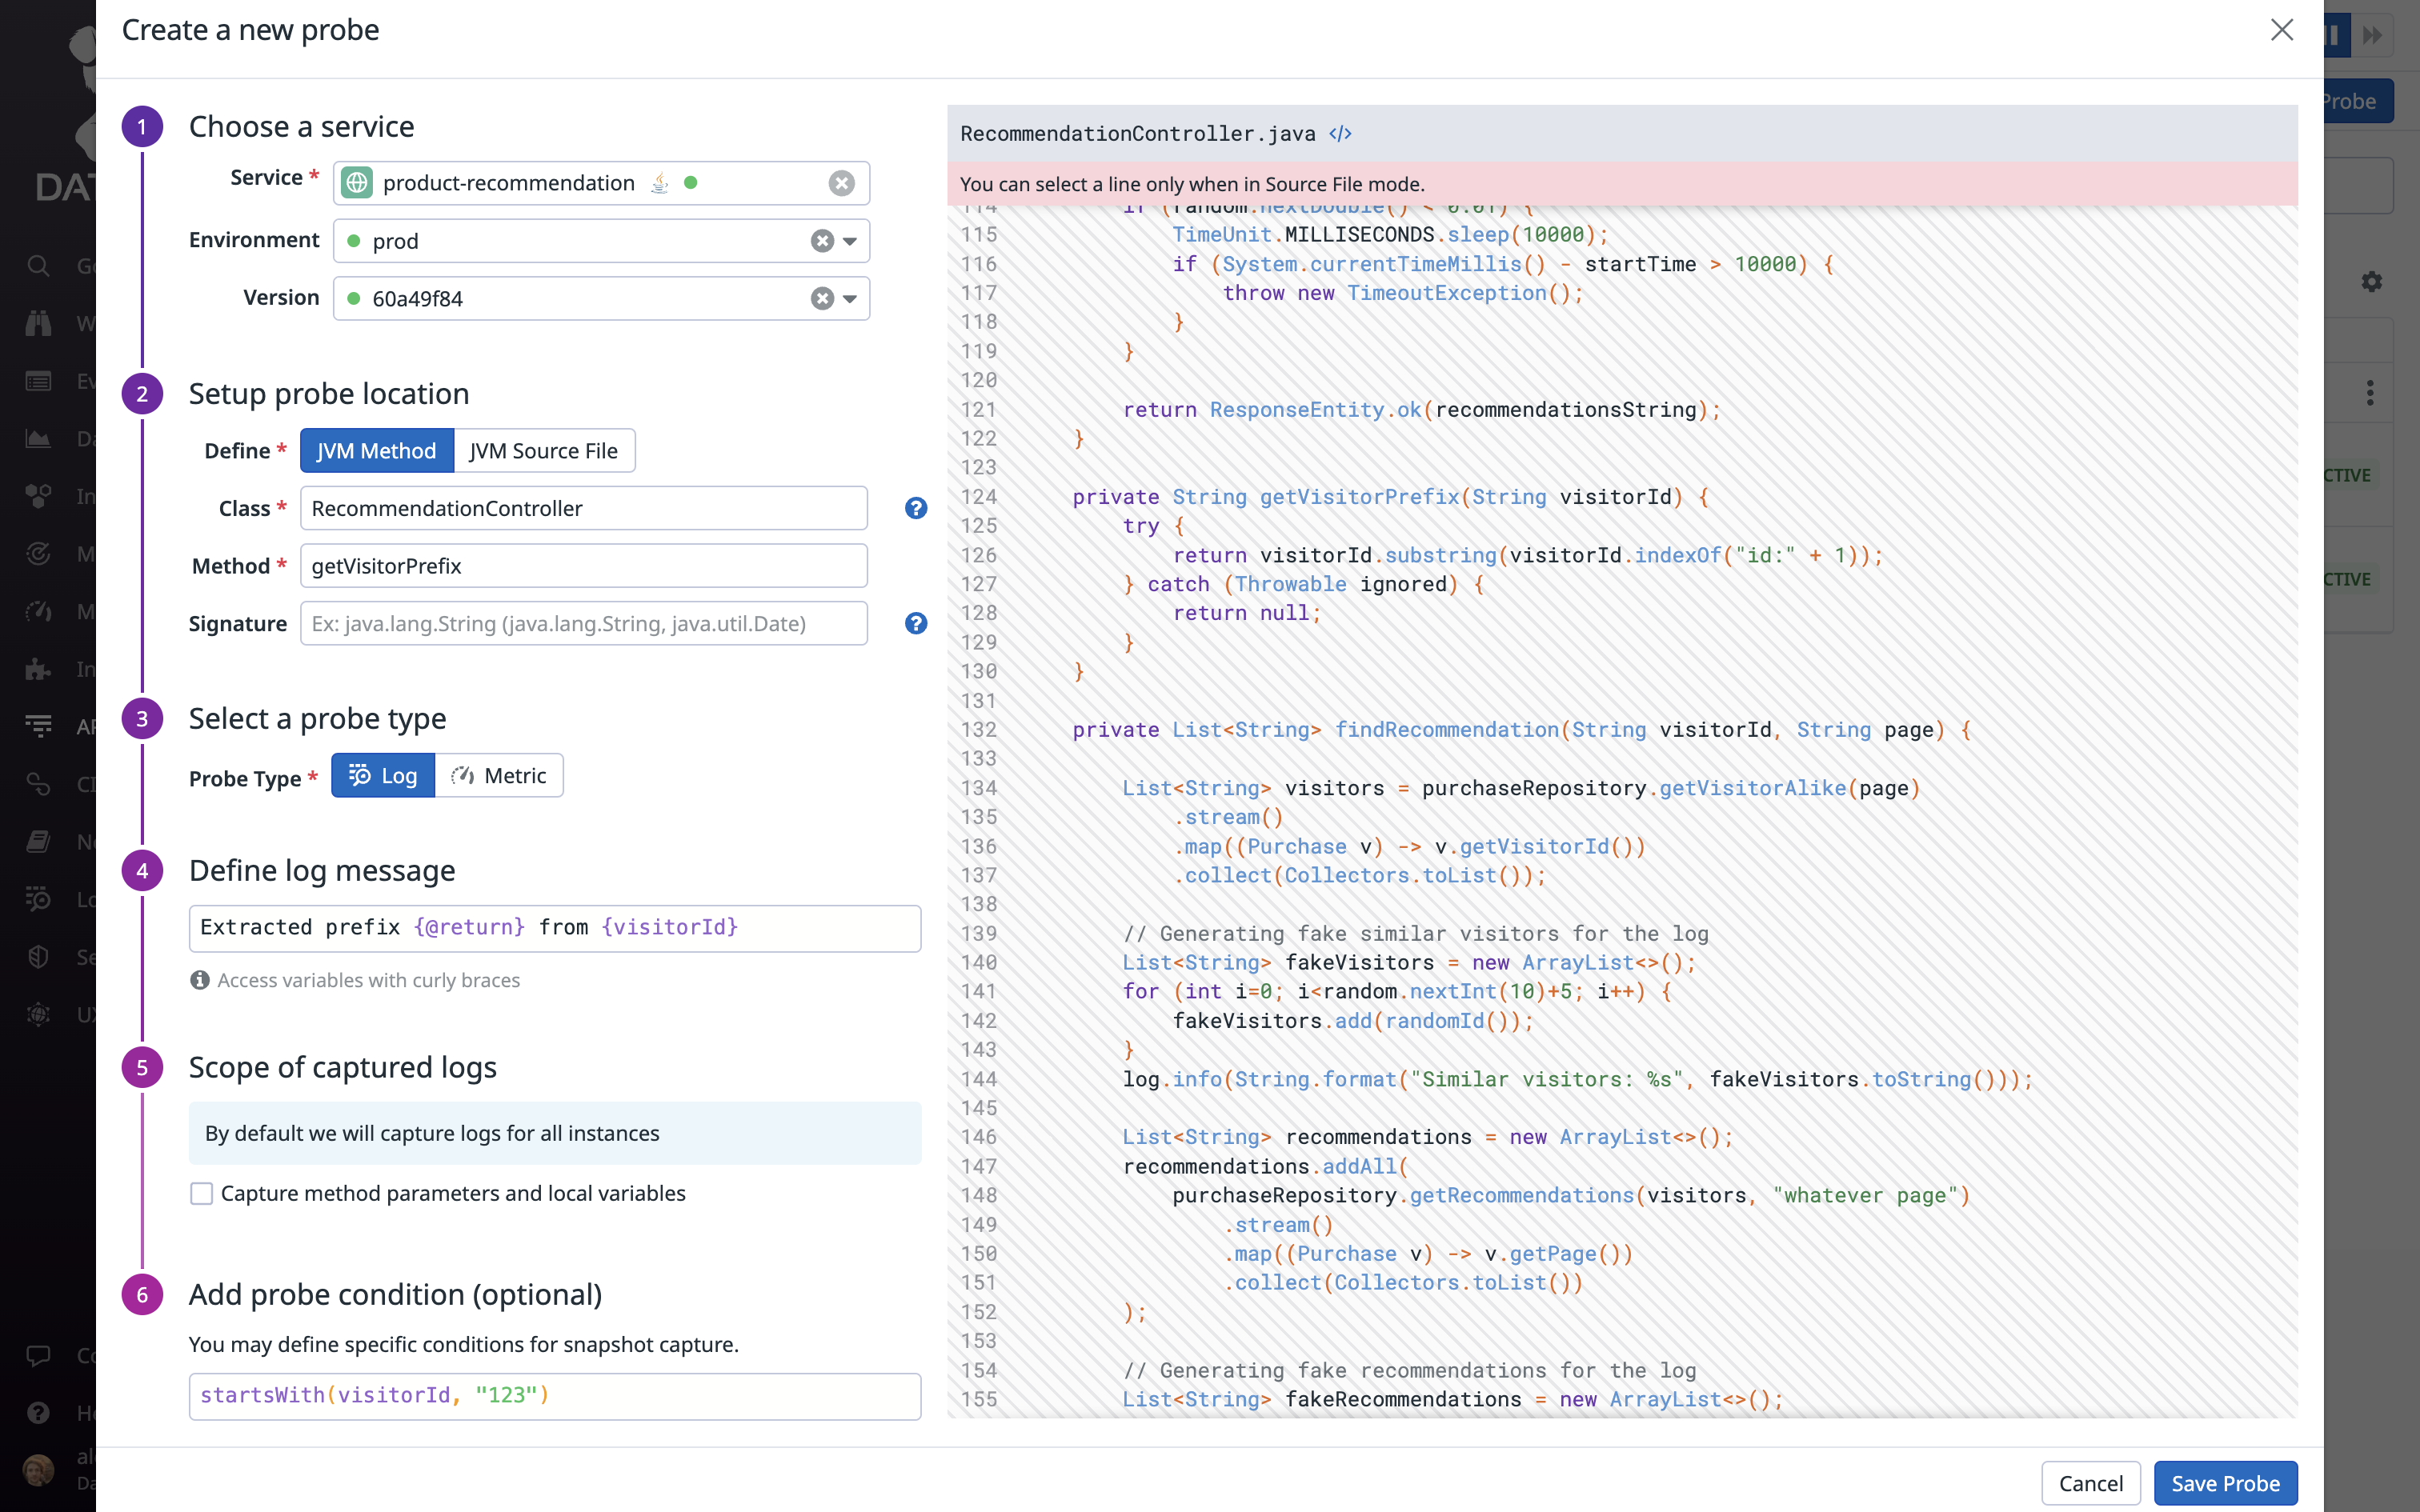Select the Metric probe type
Viewport: 2420px width, 1512px height.
click(x=499, y=776)
